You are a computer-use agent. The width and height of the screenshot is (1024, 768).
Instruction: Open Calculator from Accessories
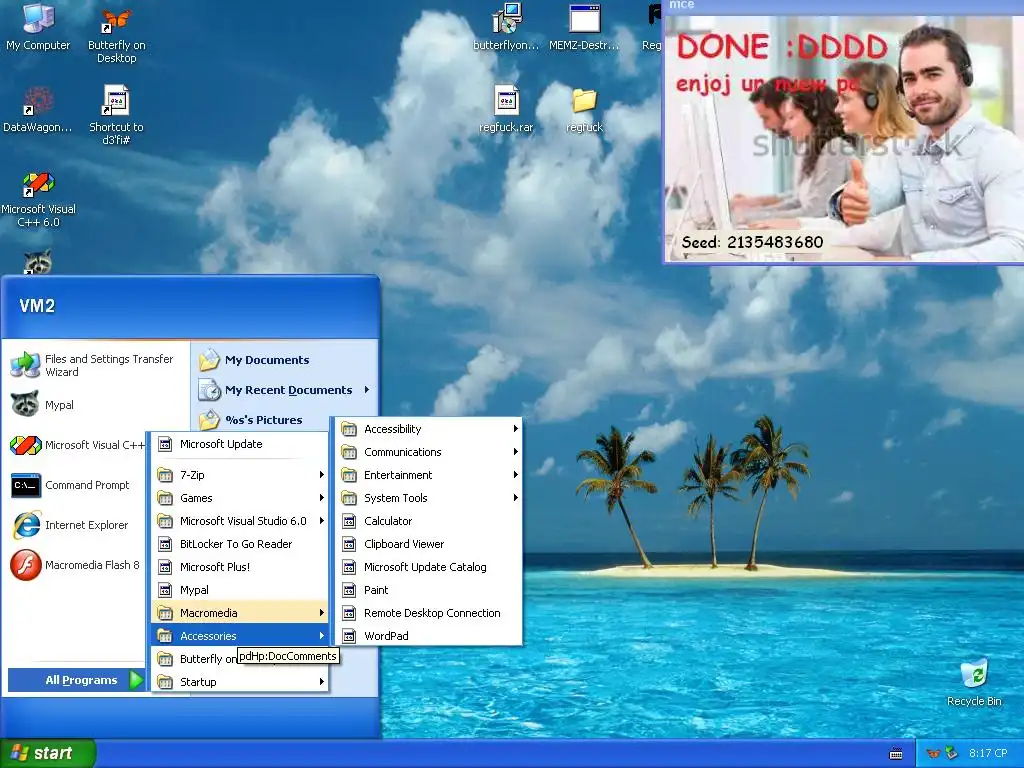[427, 521]
